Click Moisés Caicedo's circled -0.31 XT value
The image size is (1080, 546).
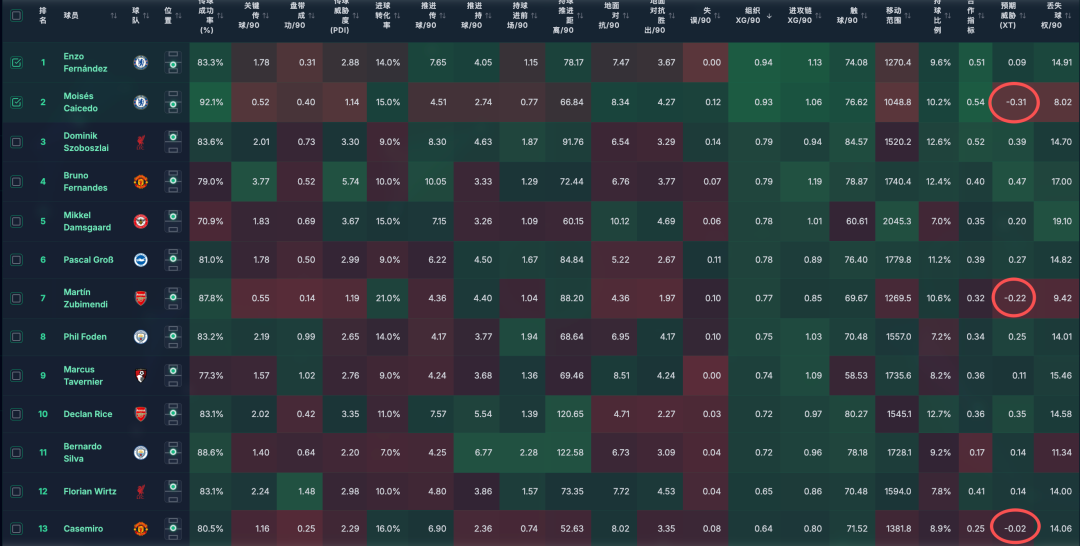point(1016,102)
